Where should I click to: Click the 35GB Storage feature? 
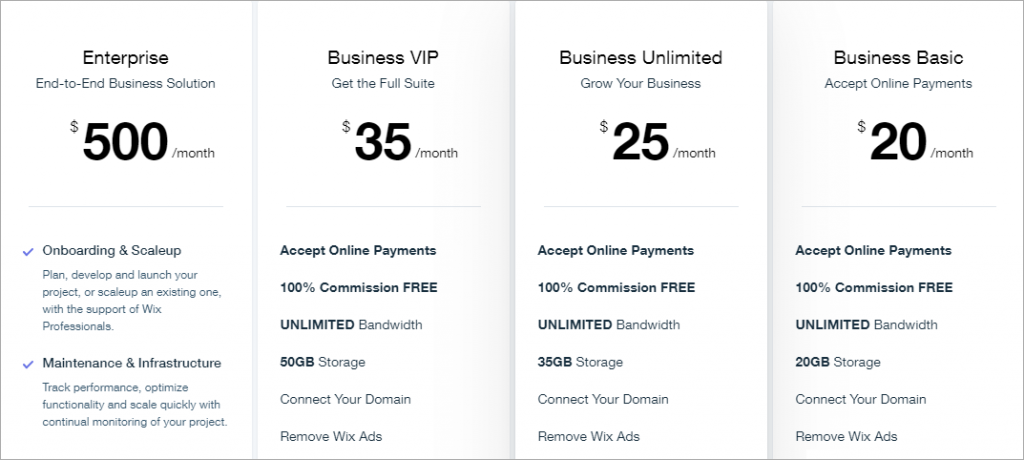tap(580, 362)
